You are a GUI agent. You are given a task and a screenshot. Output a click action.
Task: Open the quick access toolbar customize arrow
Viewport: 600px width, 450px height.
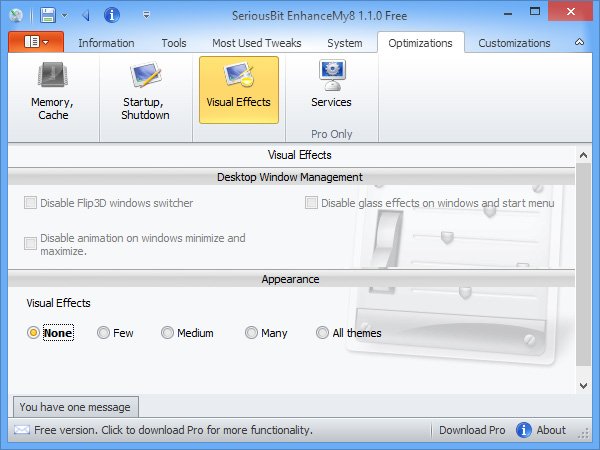[146, 15]
